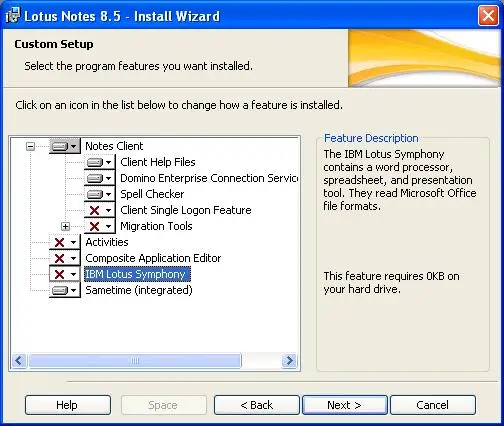Click the right arrow of horizontal scrollbar
The height and width of the screenshot is (426, 504).
click(x=289, y=360)
